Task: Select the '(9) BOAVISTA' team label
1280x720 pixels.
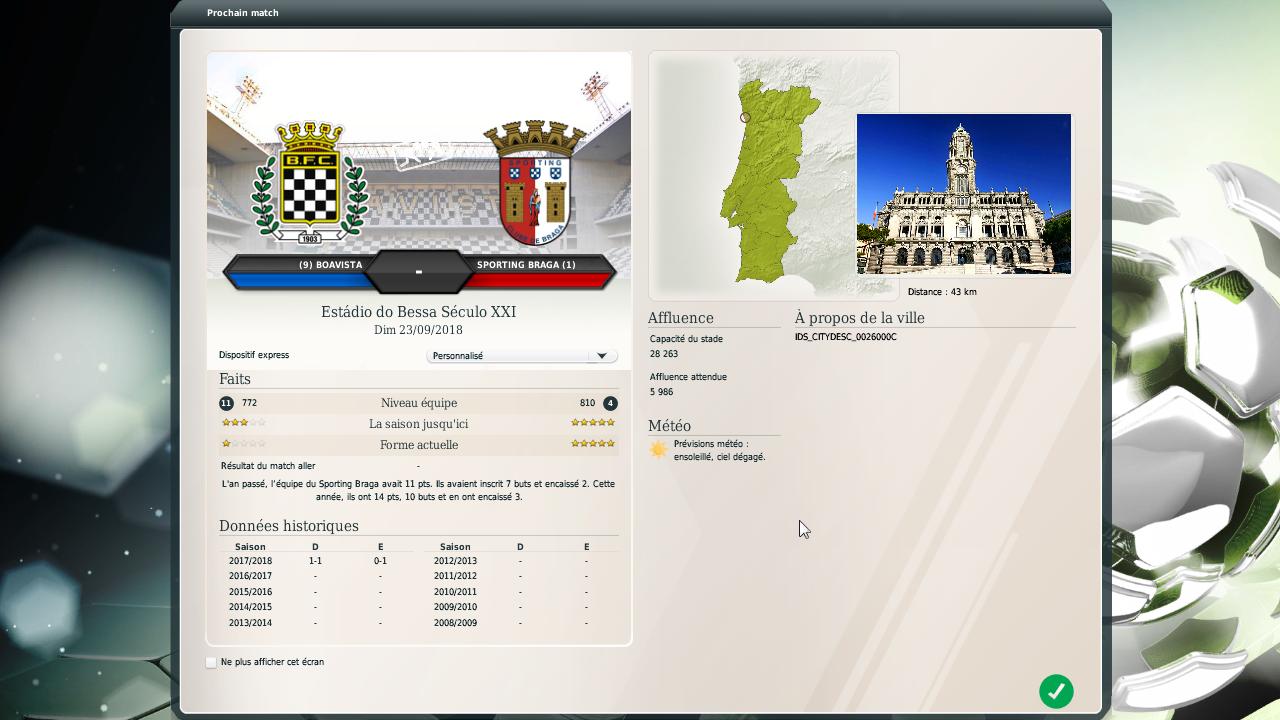Action: (x=330, y=265)
